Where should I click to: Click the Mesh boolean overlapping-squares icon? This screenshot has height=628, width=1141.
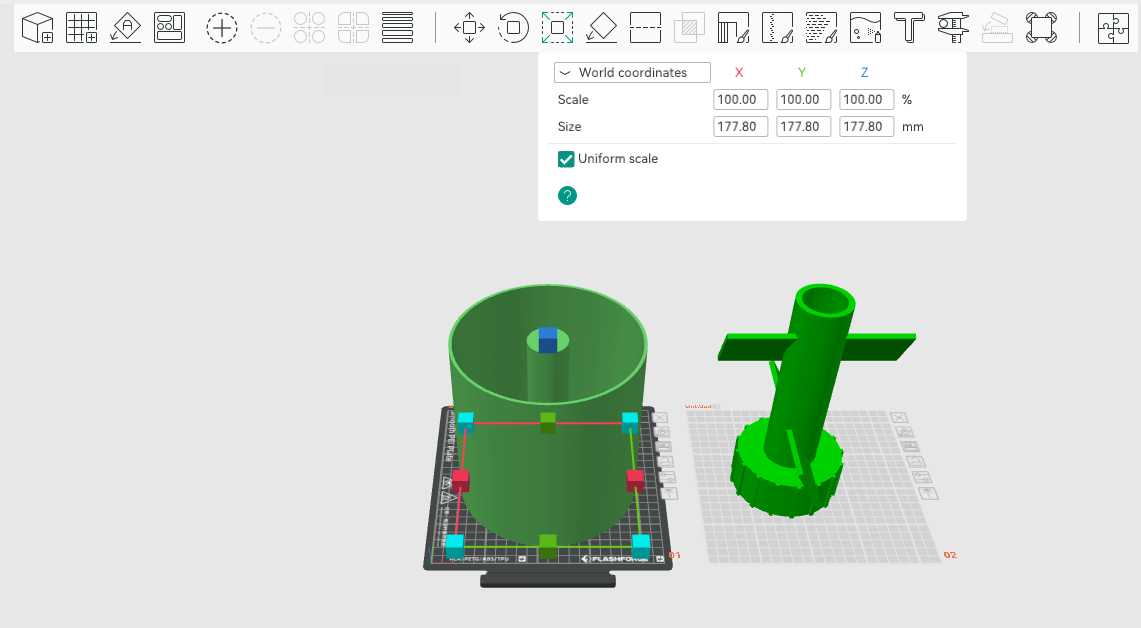(x=689, y=28)
